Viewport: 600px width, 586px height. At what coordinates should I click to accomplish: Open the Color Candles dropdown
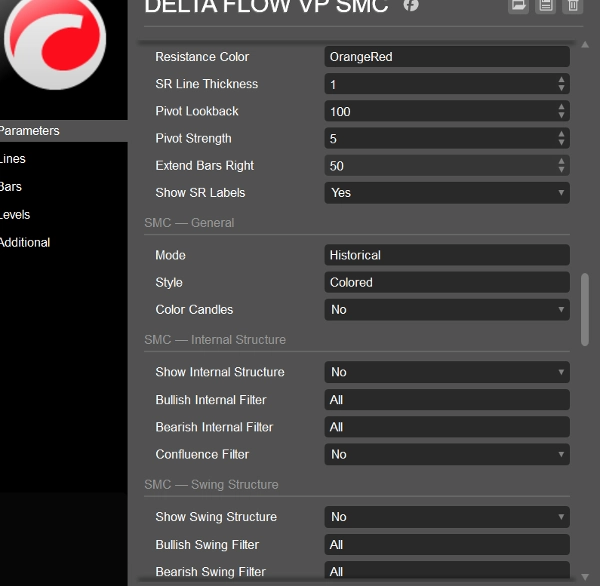coord(447,310)
